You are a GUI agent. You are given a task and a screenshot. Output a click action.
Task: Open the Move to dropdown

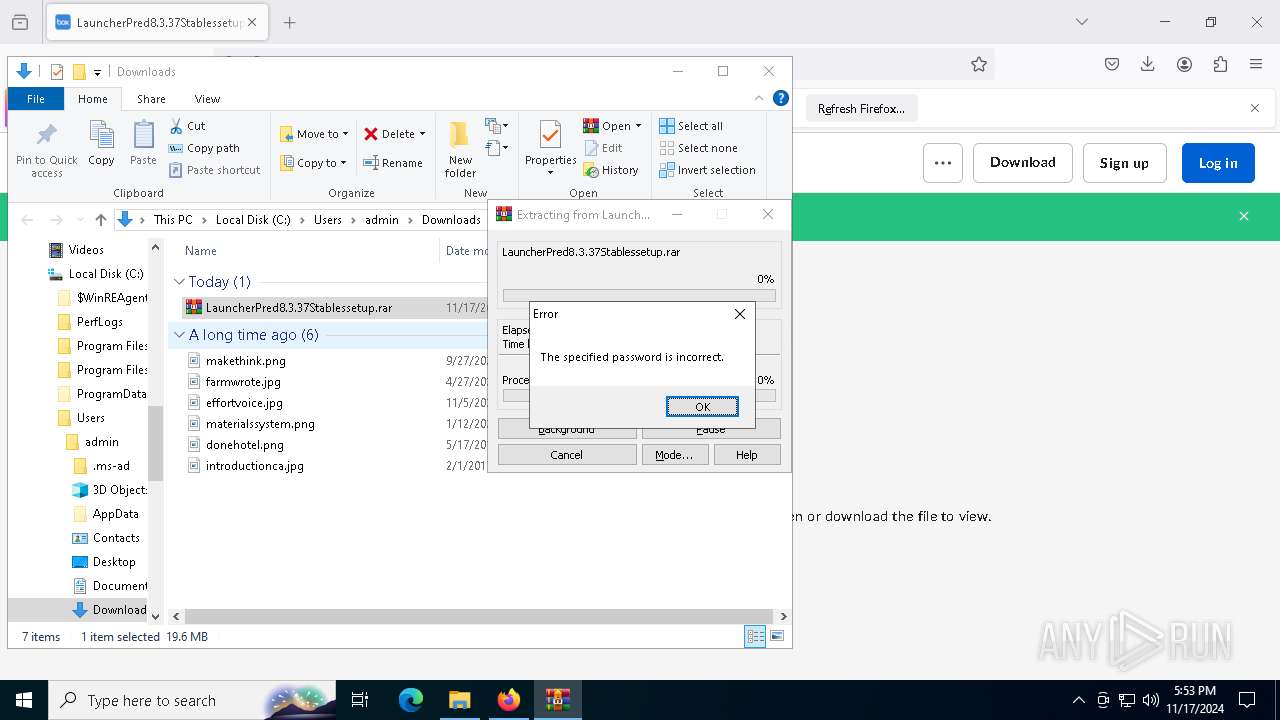pyautogui.click(x=314, y=134)
